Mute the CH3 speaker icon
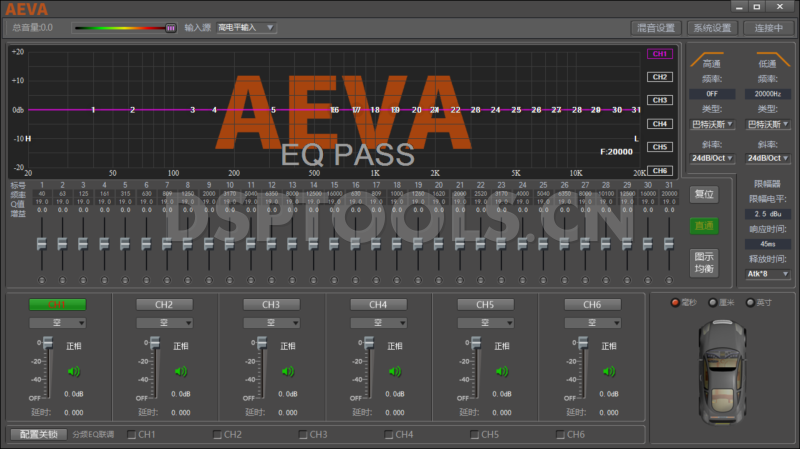 288,371
